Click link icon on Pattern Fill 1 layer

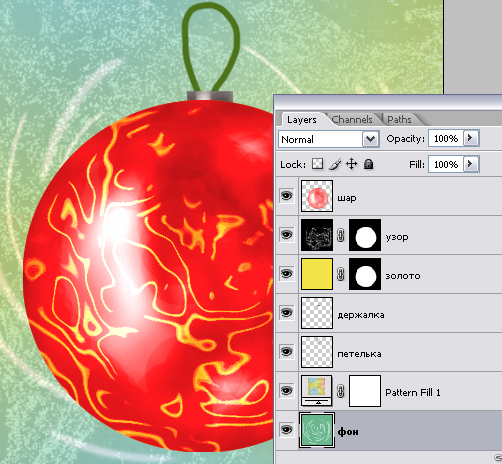[340, 391]
